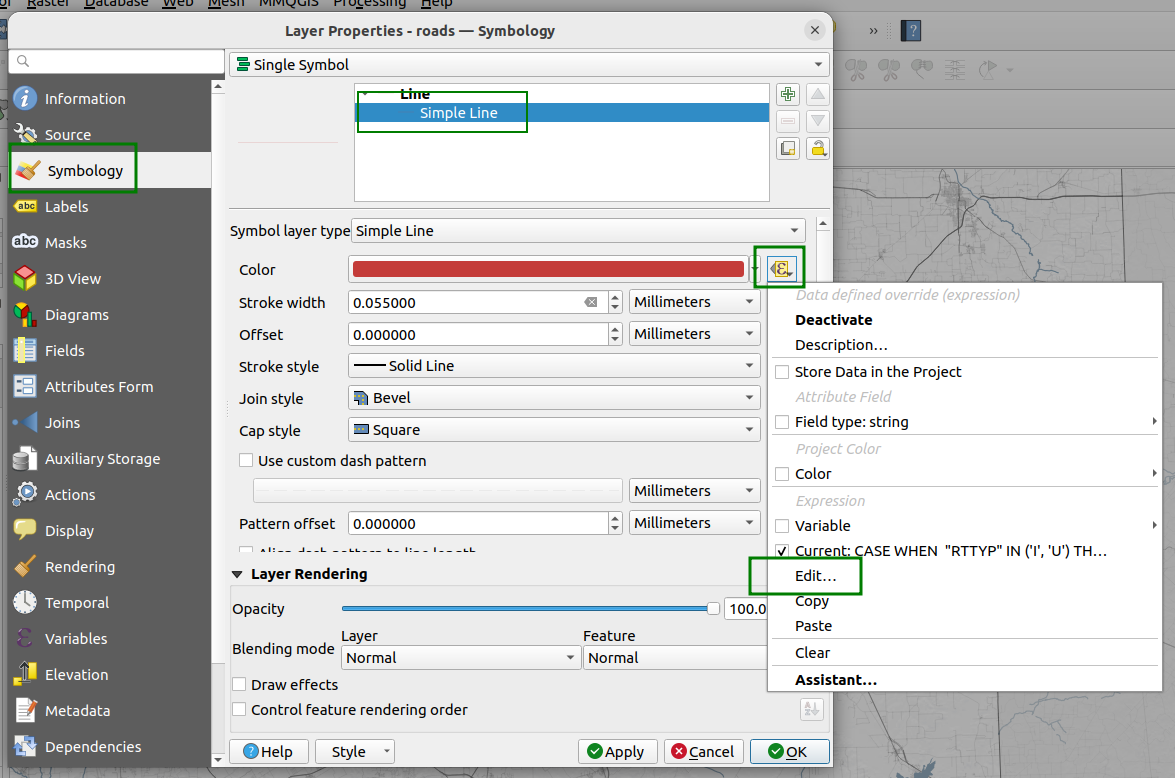Collapse the Layer Rendering section
This screenshot has height=778, width=1175.
[238, 575]
